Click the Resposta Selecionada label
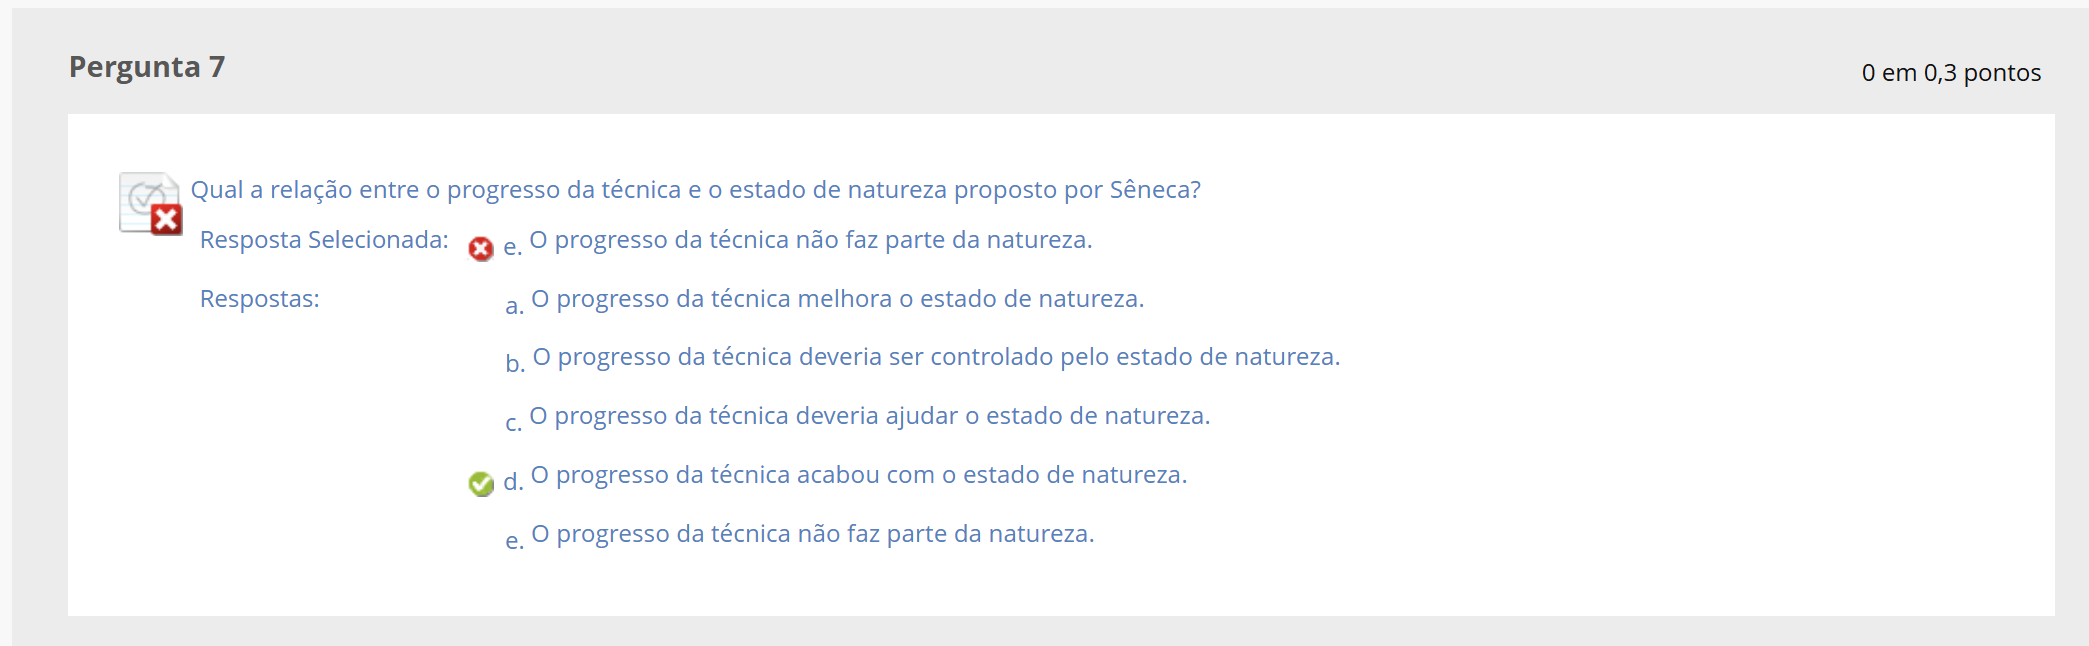 (x=324, y=240)
